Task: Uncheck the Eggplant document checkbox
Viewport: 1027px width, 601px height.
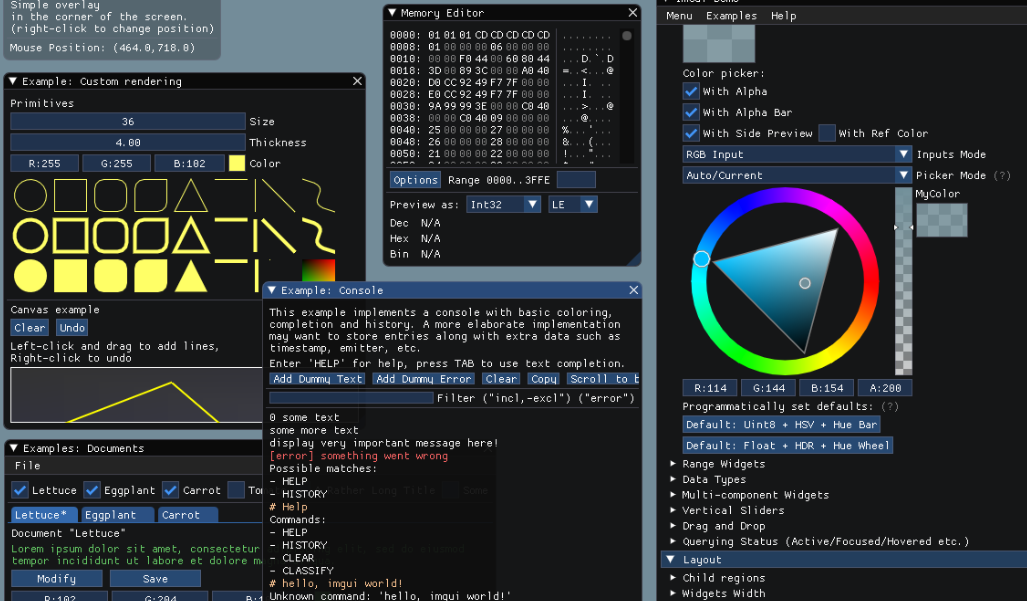Action: 92,490
